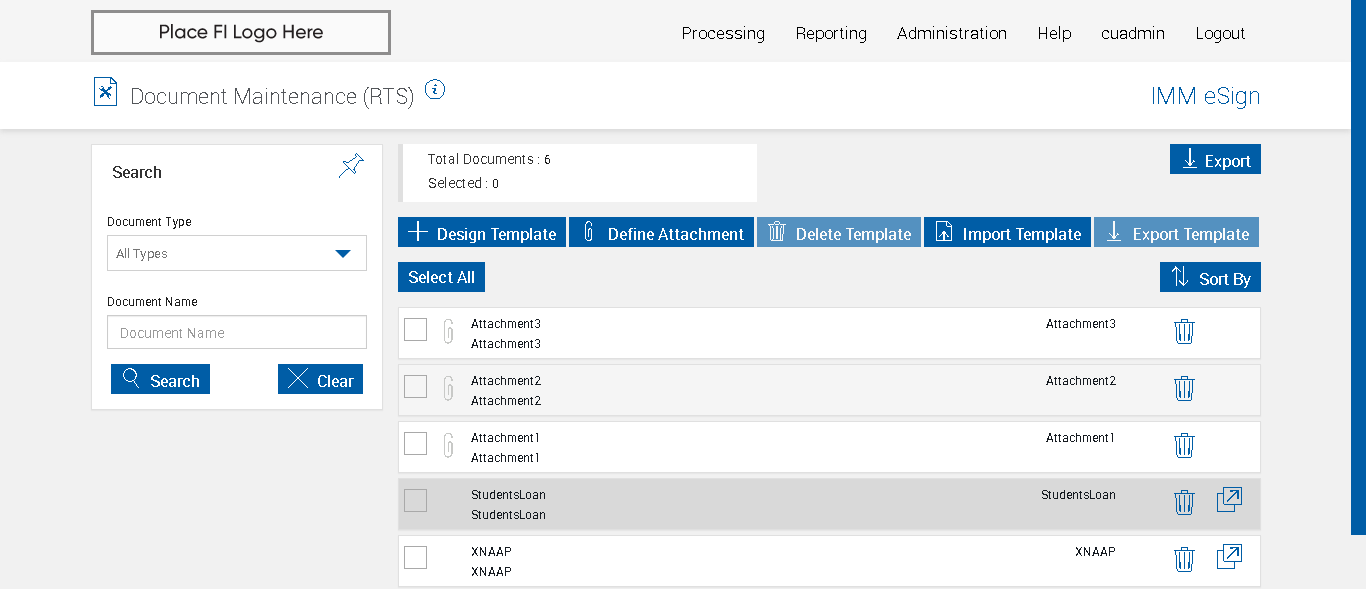The image size is (1366, 589).
Task: Open the Sort By options
Action: [x=1210, y=278]
